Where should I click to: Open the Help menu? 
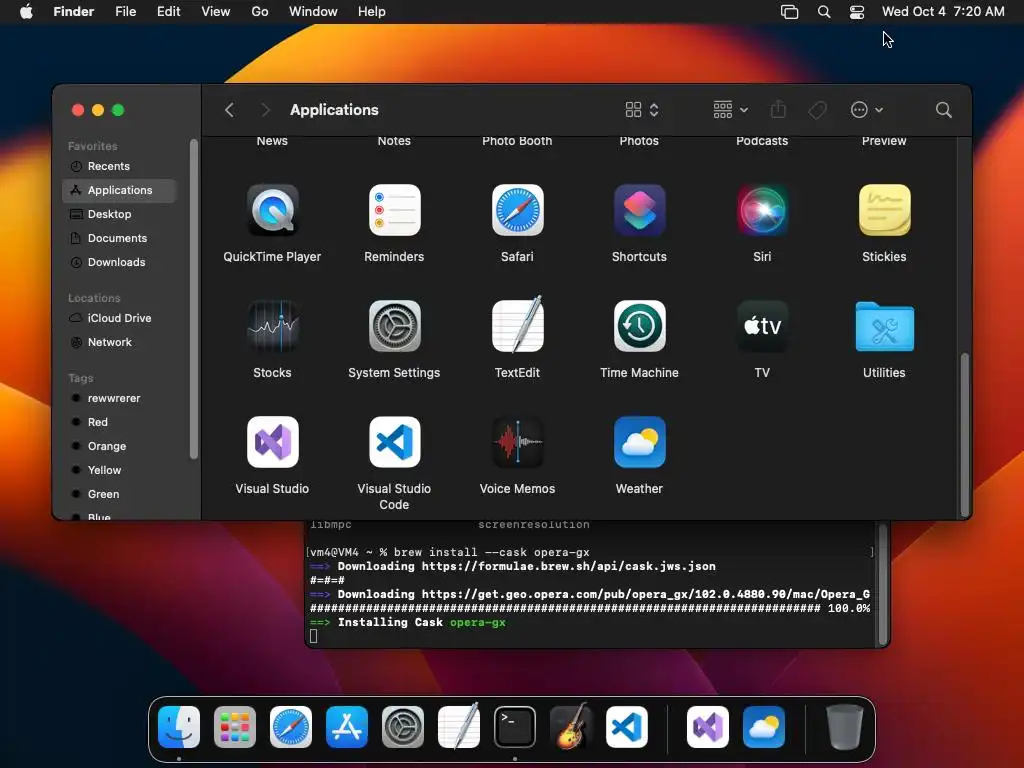click(372, 12)
